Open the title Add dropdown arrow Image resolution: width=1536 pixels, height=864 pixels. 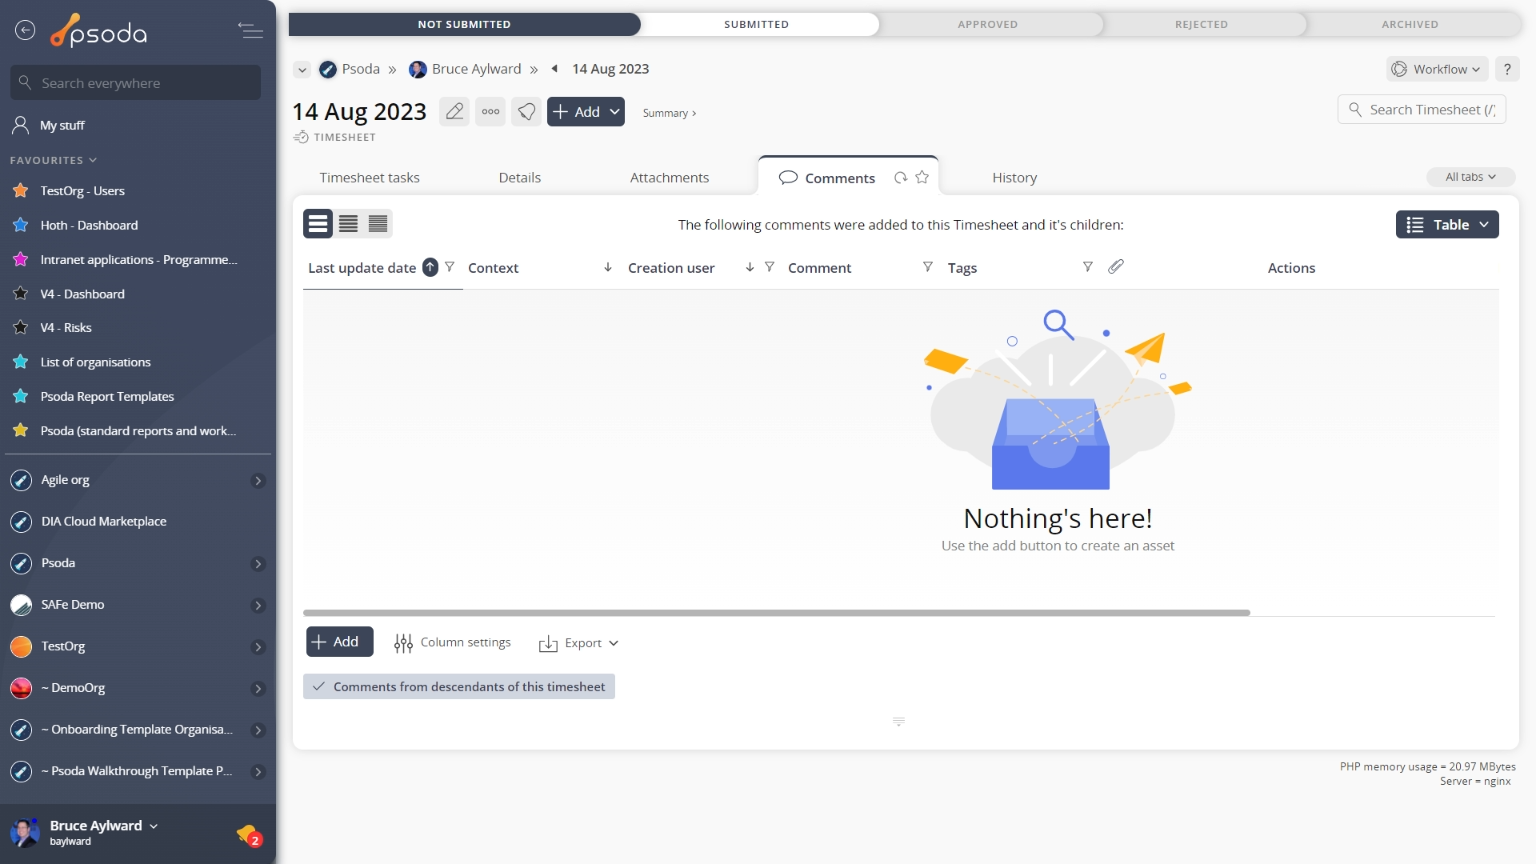[x=615, y=112]
